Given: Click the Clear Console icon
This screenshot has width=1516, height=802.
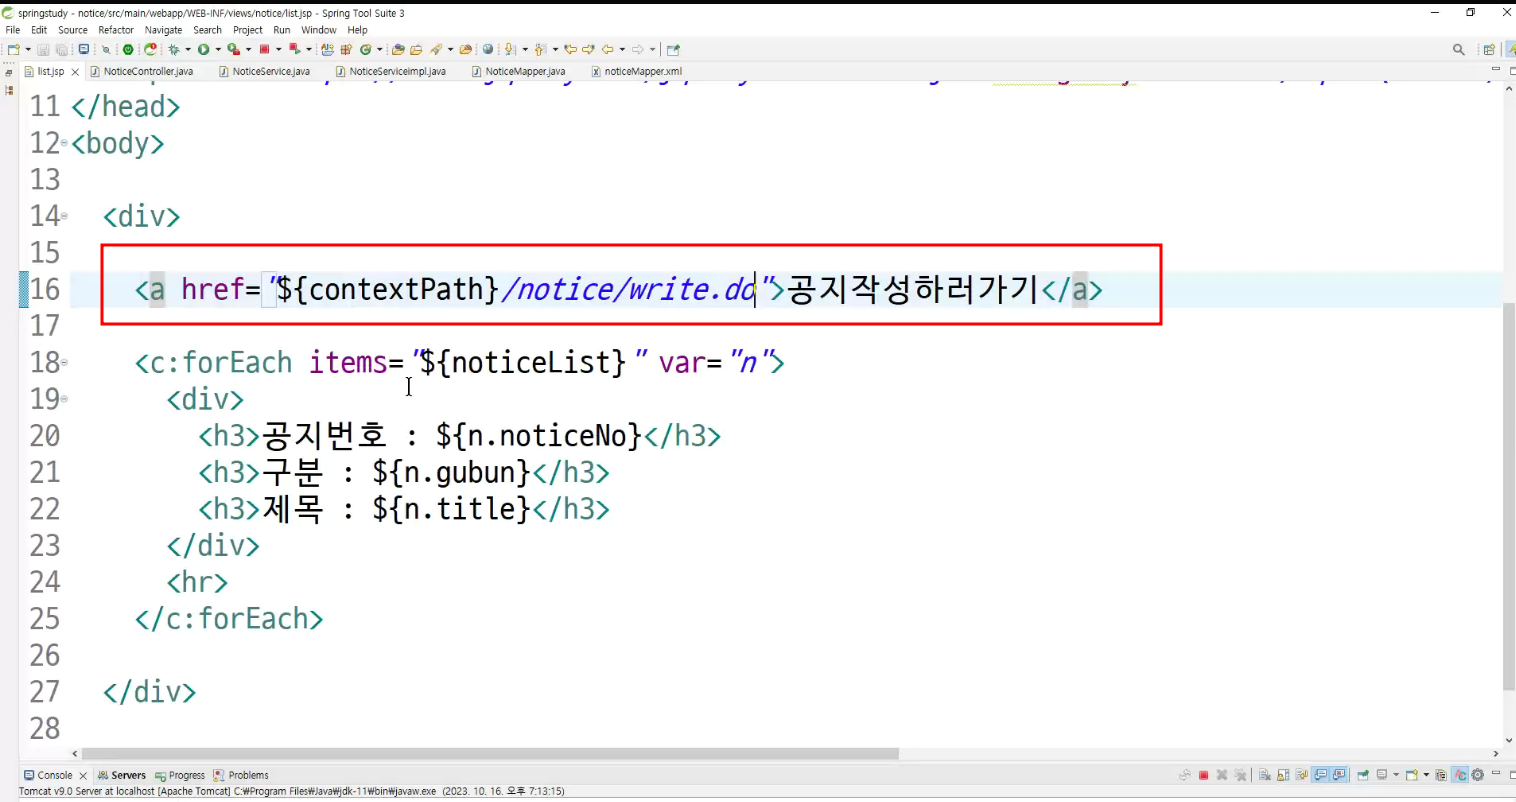Looking at the screenshot, I should 1265,775.
